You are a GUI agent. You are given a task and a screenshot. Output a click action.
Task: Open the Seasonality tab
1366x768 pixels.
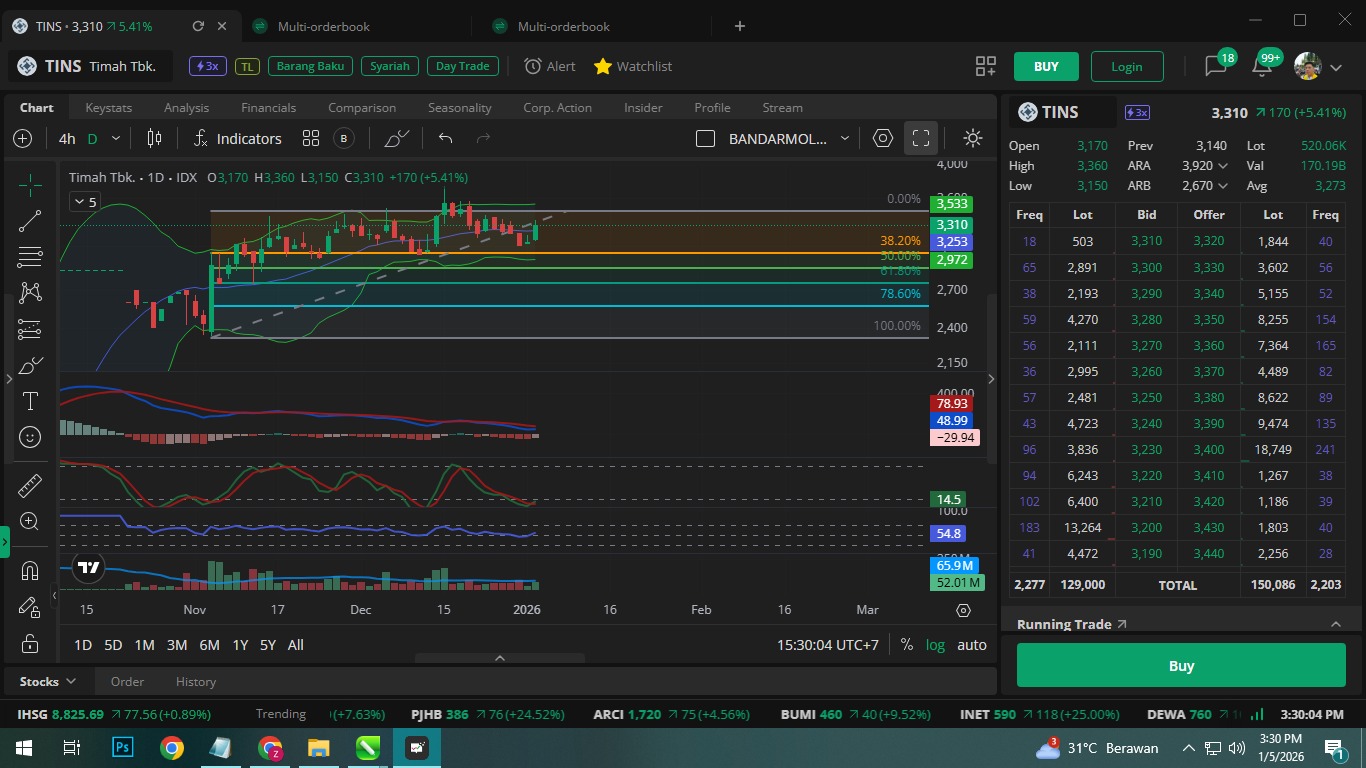click(x=459, y=108)
